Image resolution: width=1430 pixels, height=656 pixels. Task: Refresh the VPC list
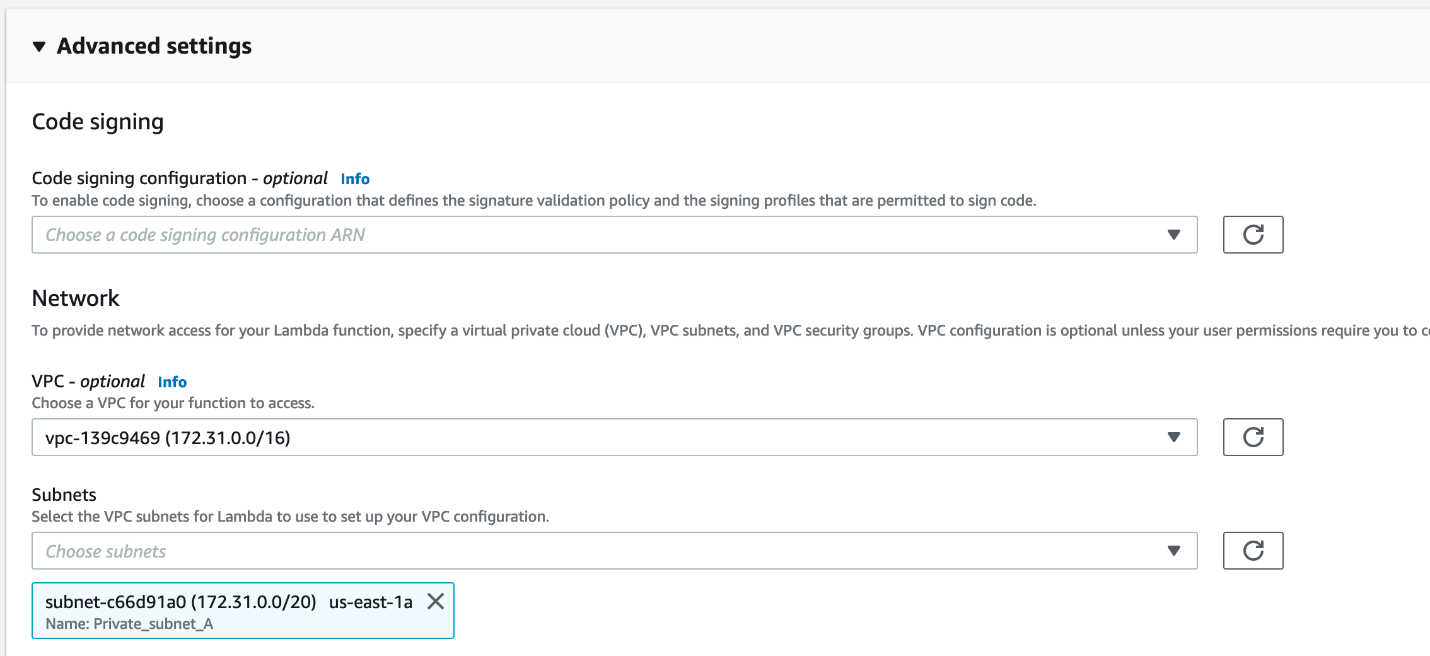pos(1253,437)
